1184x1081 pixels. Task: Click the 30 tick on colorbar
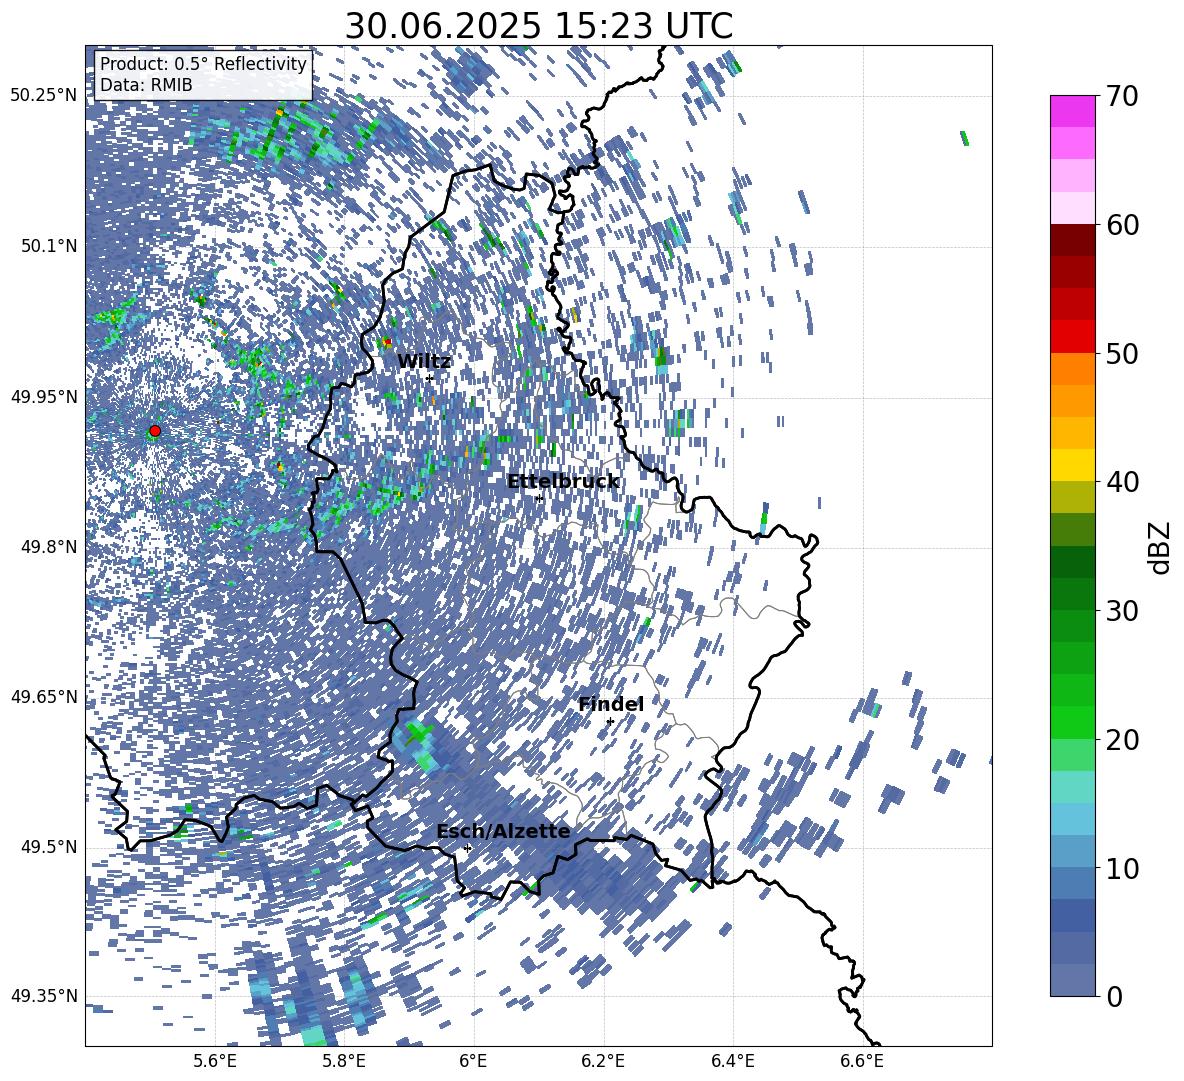point(1122,611)
